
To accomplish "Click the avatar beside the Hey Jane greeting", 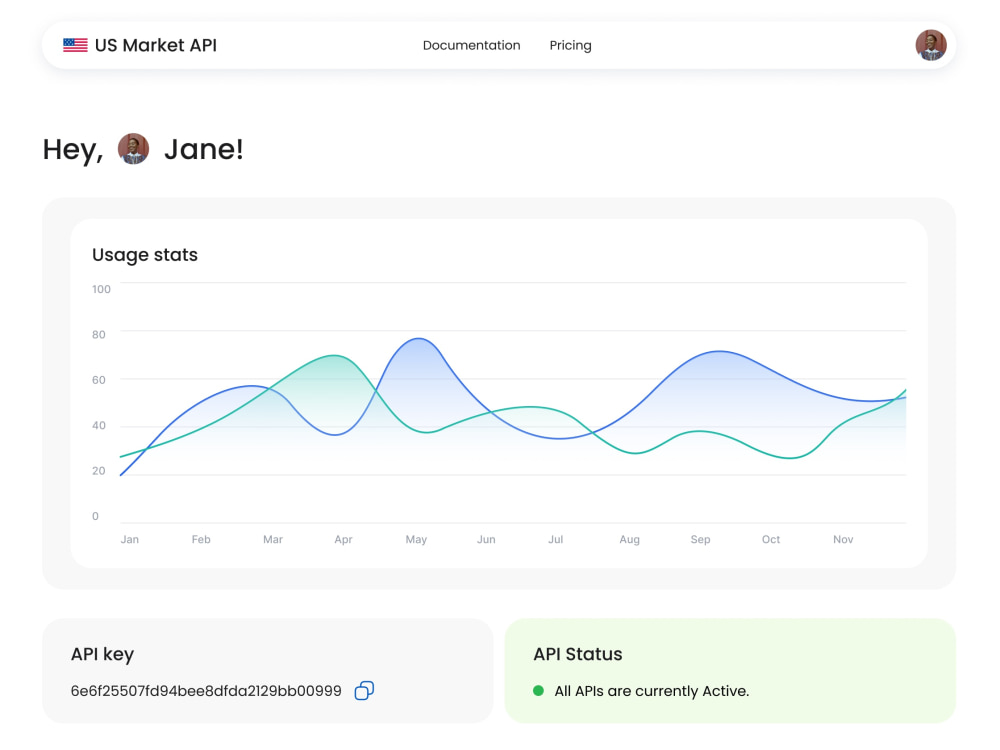I will [133, 149].
